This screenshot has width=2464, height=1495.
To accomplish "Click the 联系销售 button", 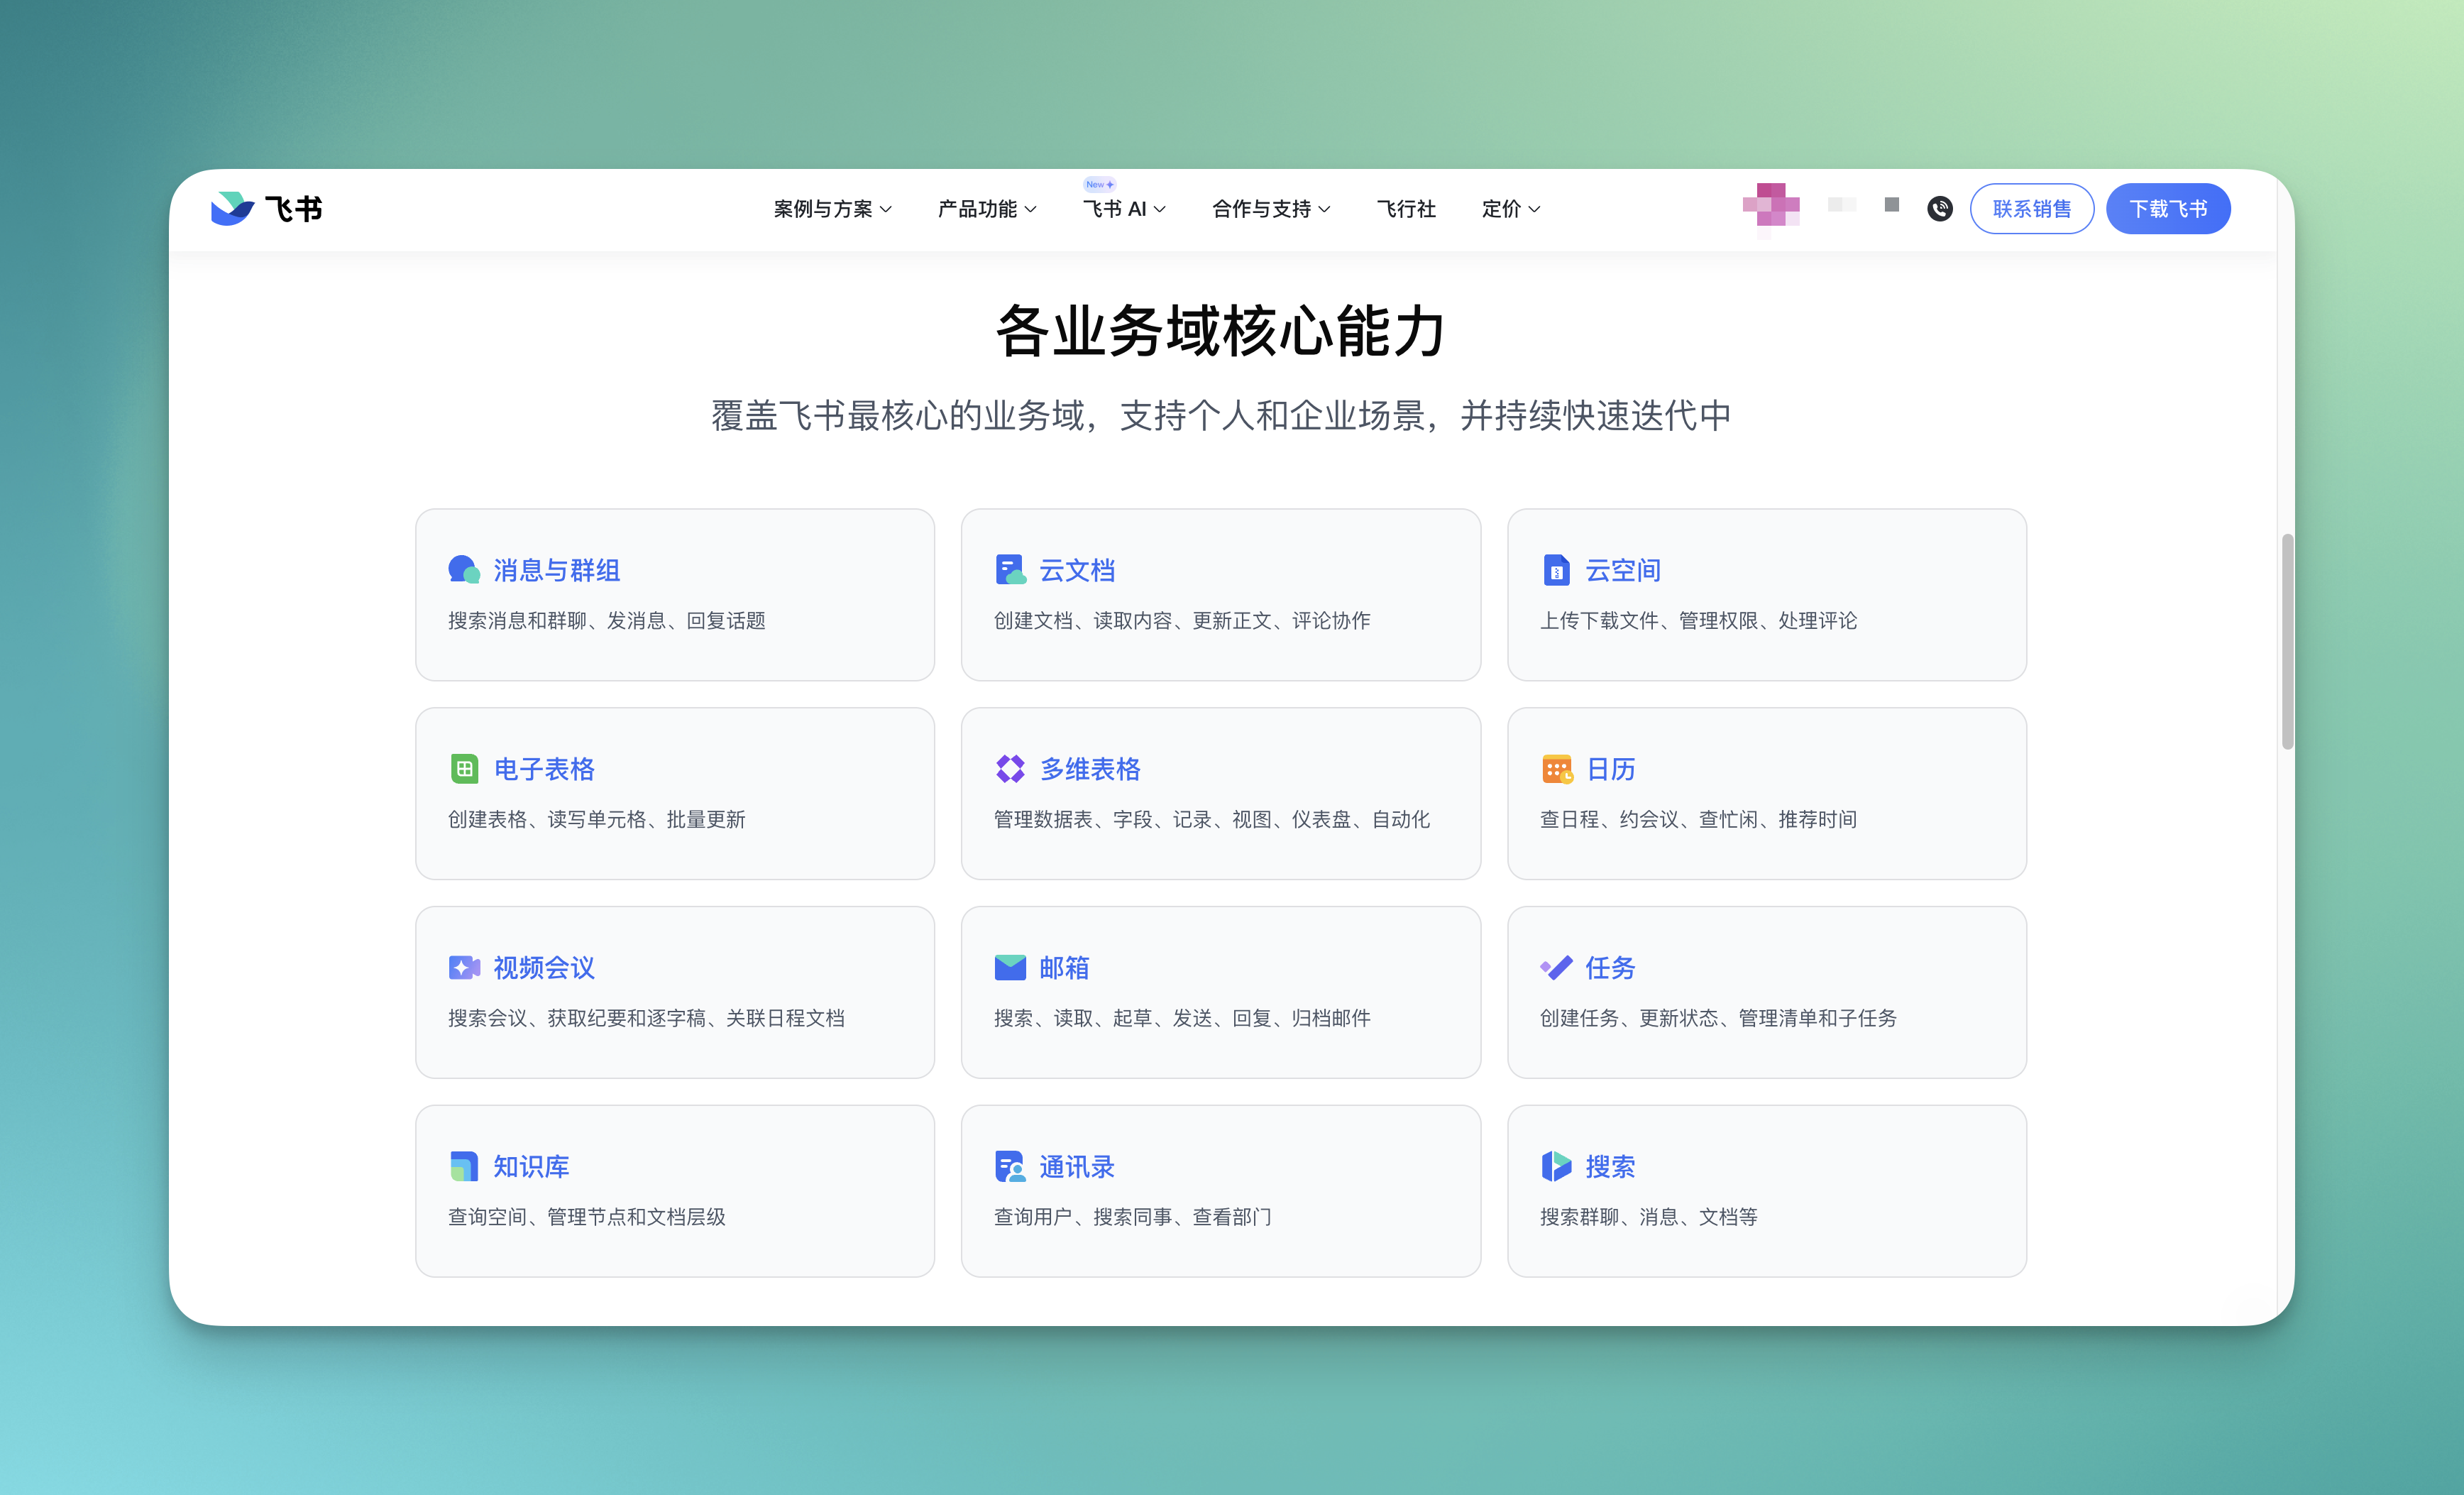I will 2032,208.
